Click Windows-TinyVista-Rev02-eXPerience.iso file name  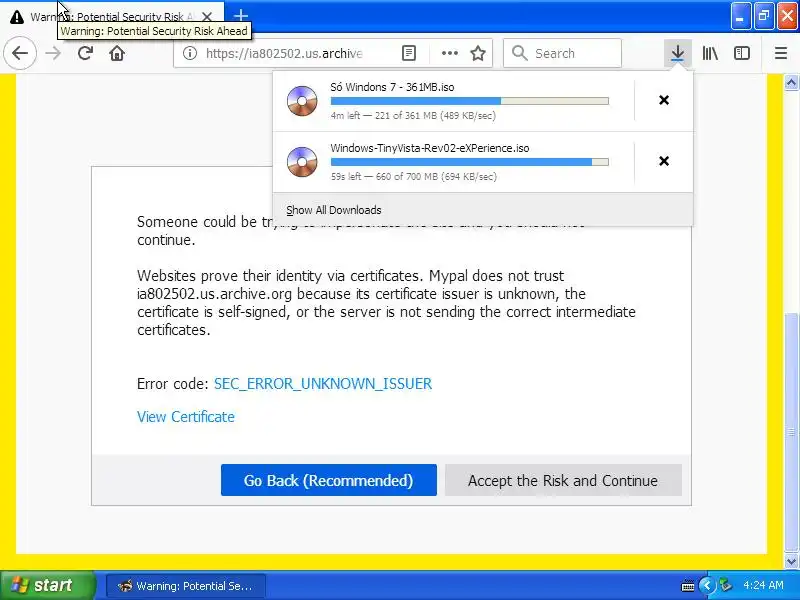430,148
